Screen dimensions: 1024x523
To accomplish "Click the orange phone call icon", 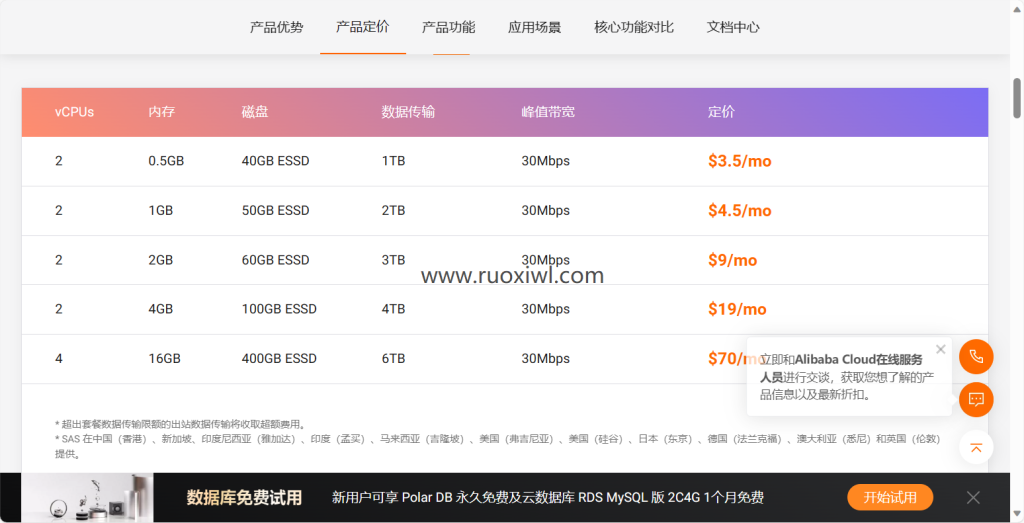I will point(976,357).
